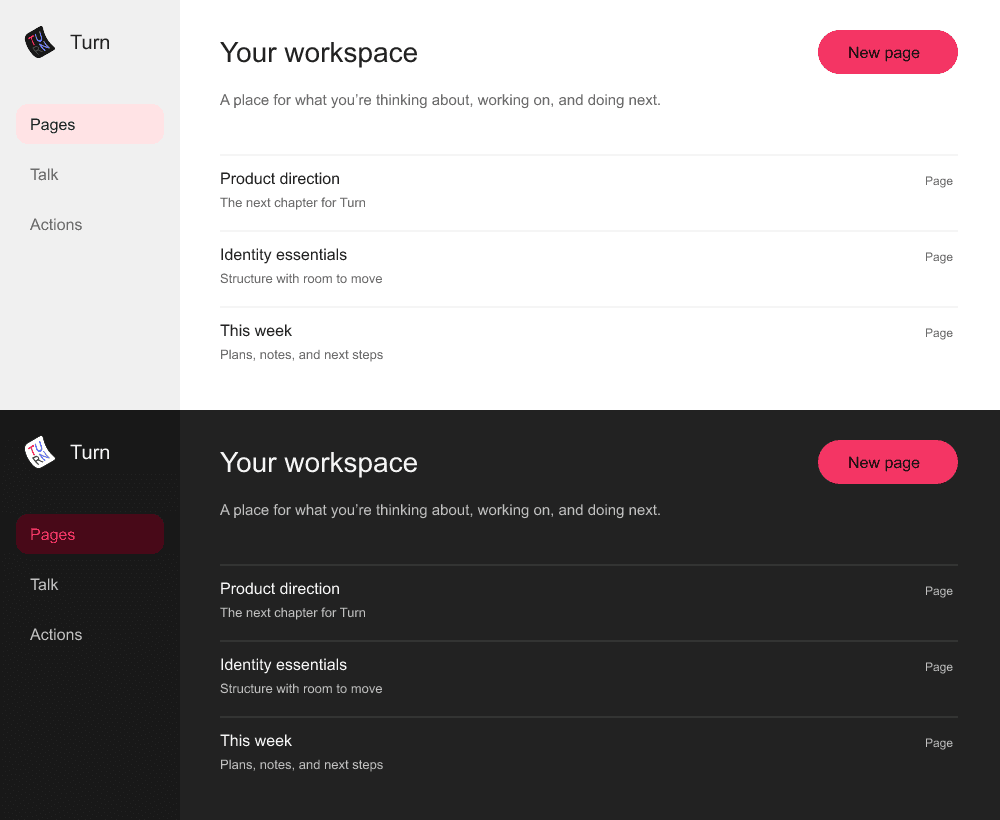Screen dimensions: 1000x820
Task: Click the Page label beside light This week
Action: 939,333
